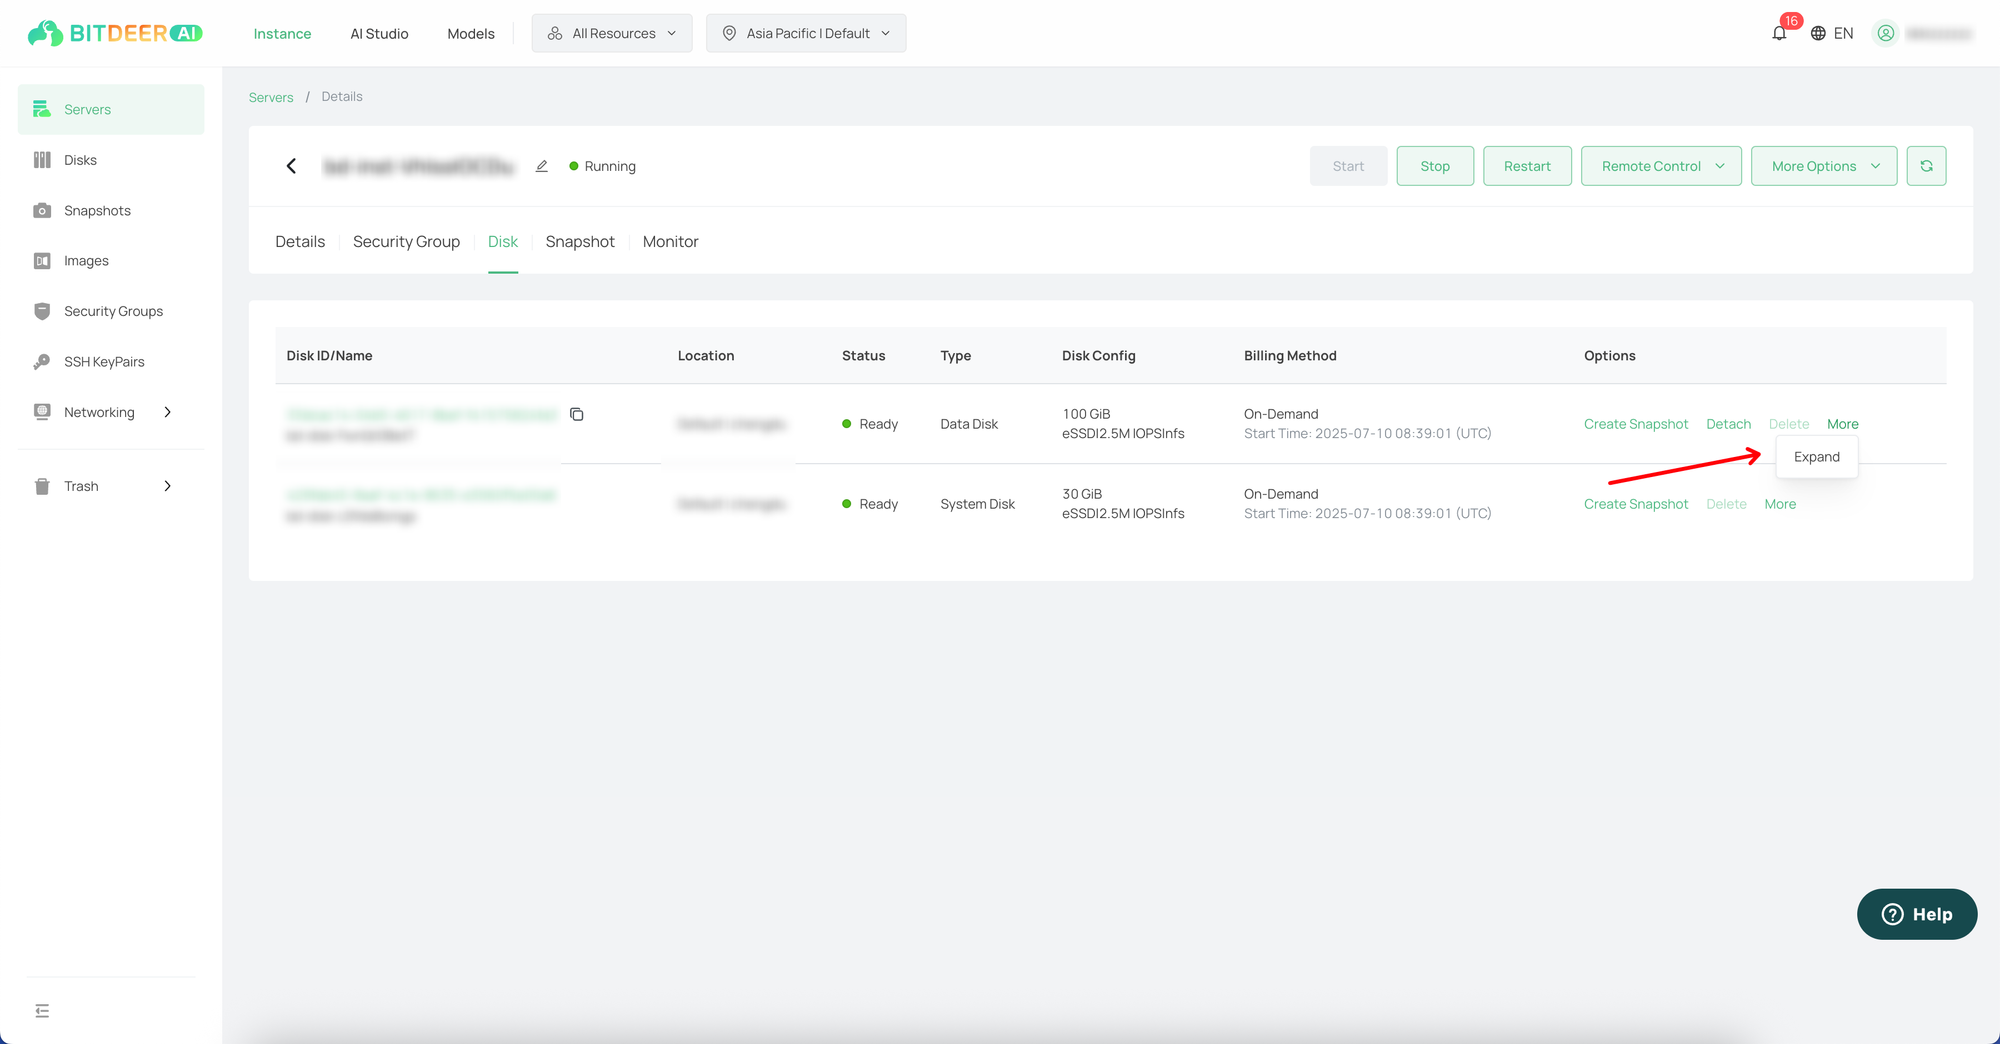The height and width of the screenshot is (1044, 2000).
Task: Go back using the left arrow
Action: [x=291, y=166]
